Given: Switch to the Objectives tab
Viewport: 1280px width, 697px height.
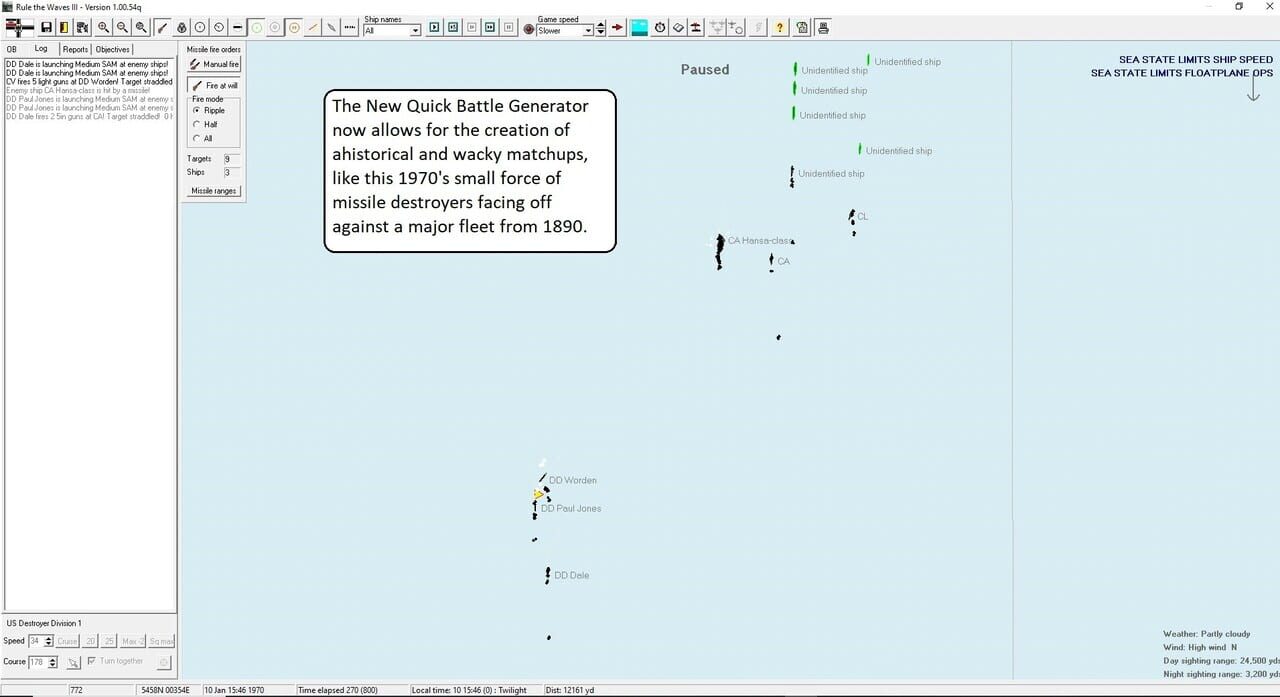Looking at the screenshot, I should pyautogui.click(x=112, y=48).
